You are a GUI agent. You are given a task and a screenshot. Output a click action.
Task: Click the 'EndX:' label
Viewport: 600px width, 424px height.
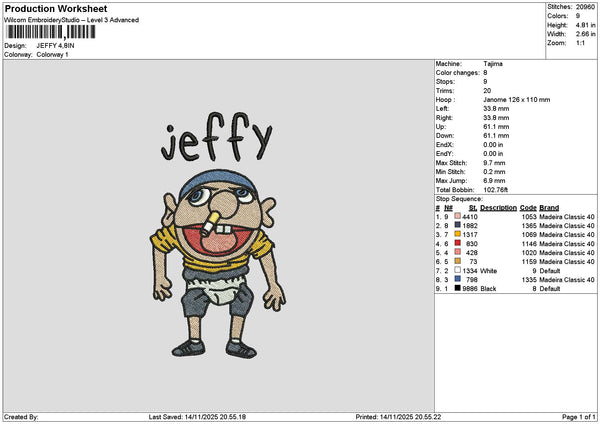tap(444, 145)
